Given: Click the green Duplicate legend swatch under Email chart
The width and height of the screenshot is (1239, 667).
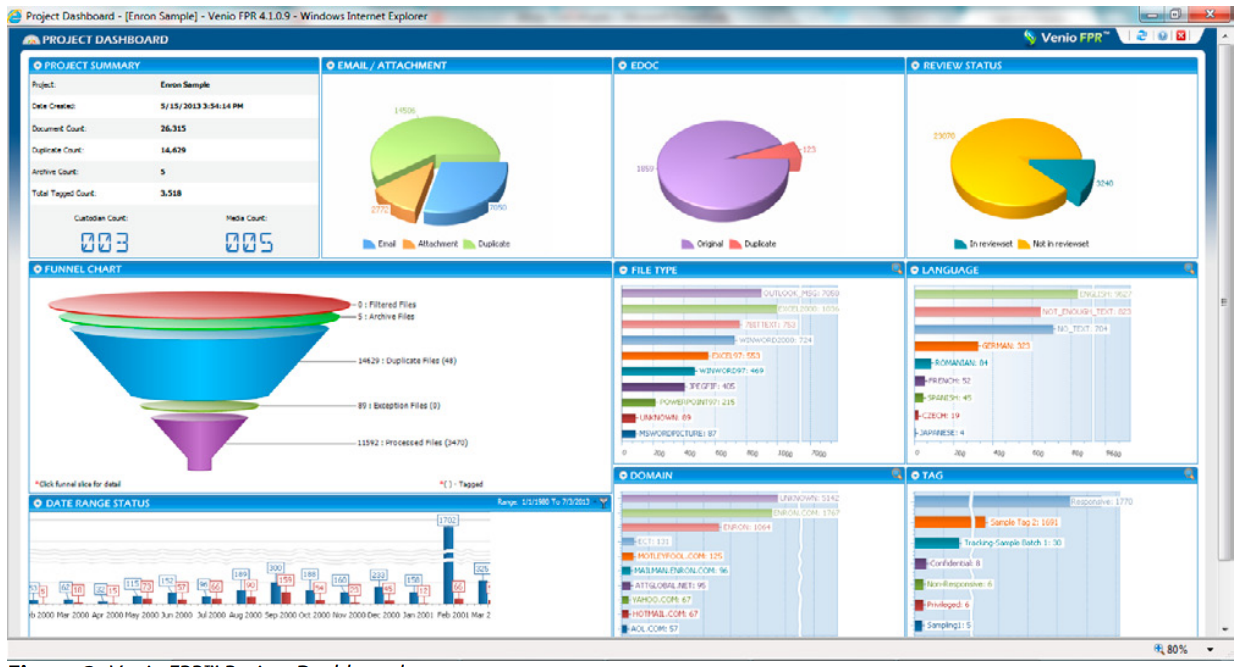Looking at the screenshot, I should click(468, 244).
